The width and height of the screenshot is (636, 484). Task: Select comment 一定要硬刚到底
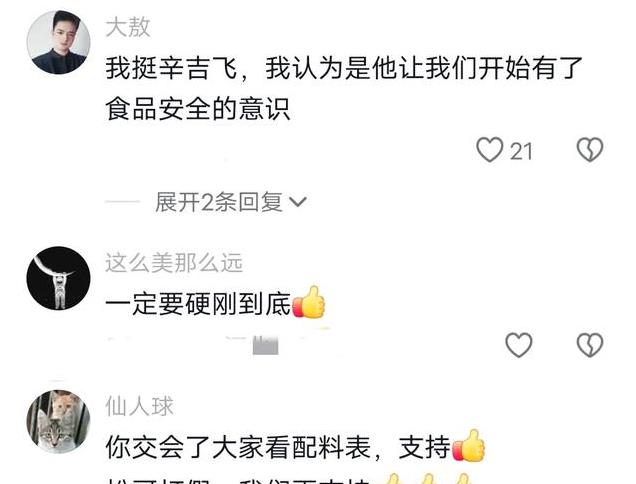pyautogui.click(x=198, y=303)
